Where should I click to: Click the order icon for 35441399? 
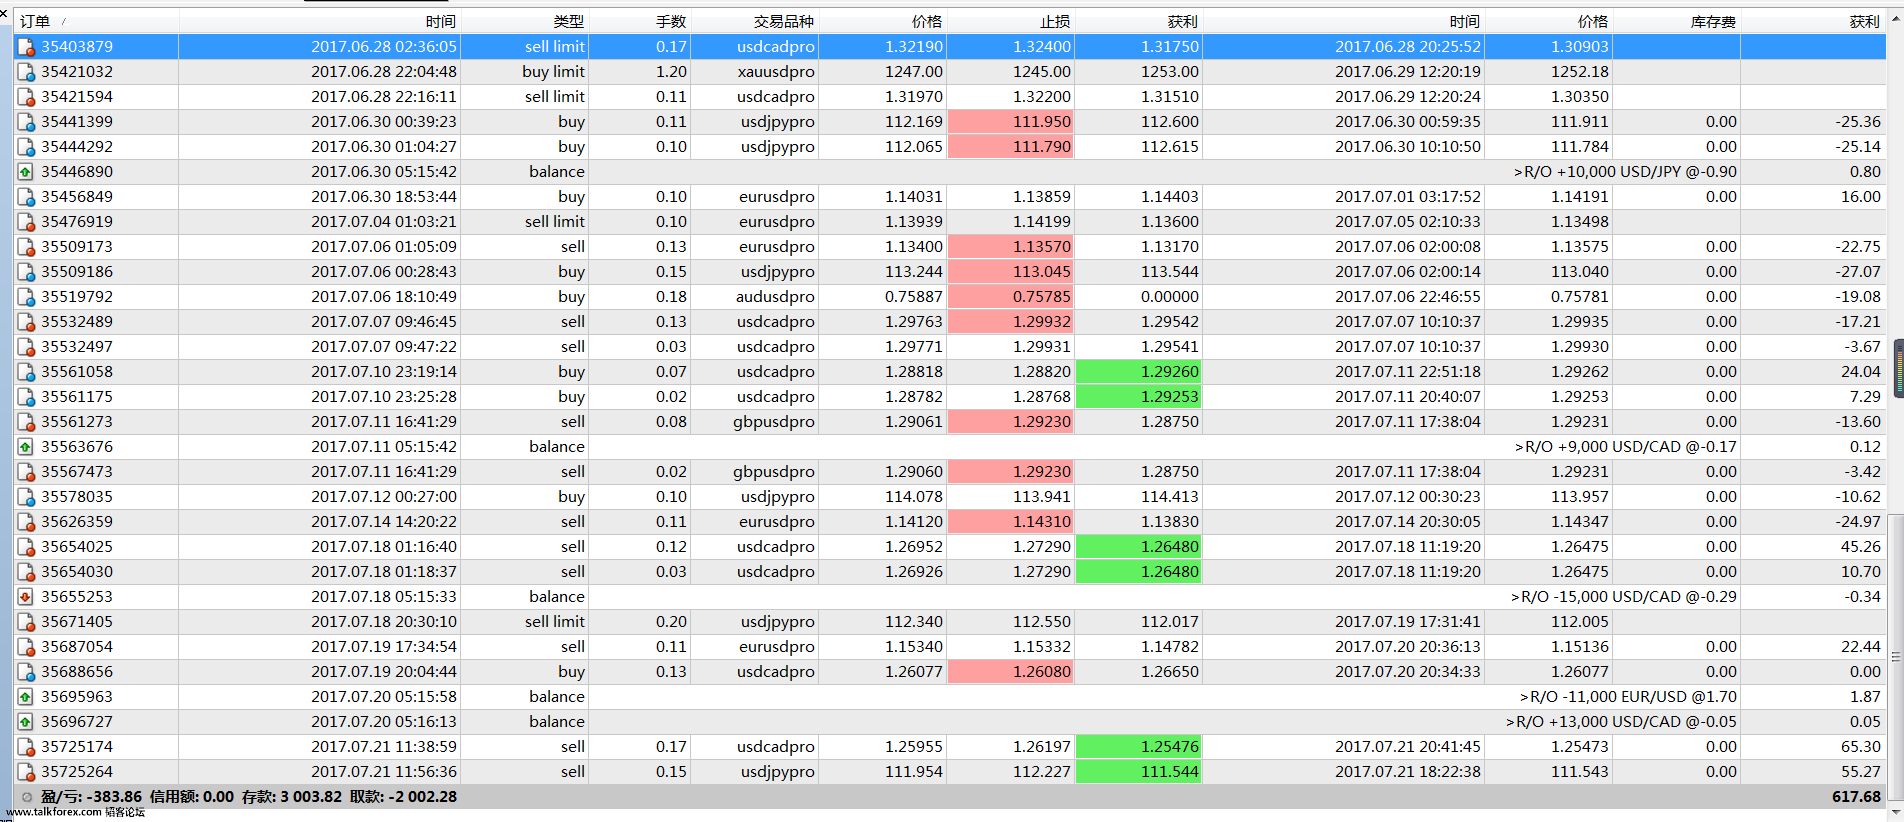pyautogui.click(x=26, y=122)
